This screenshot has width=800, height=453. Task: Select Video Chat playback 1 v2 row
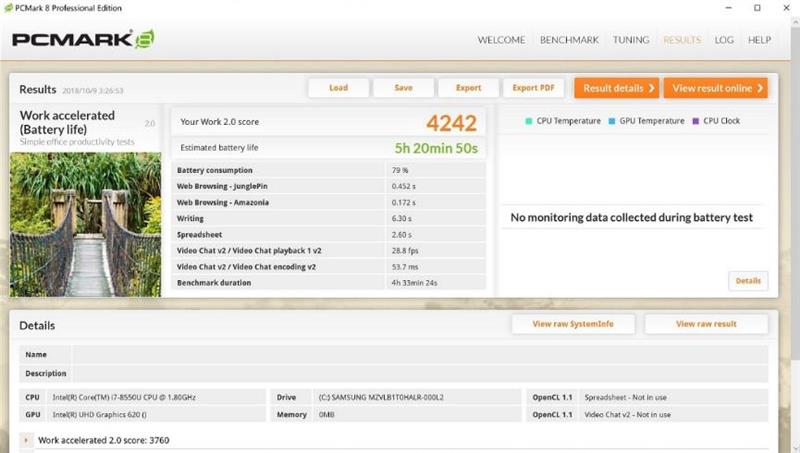tap(329, 250)
